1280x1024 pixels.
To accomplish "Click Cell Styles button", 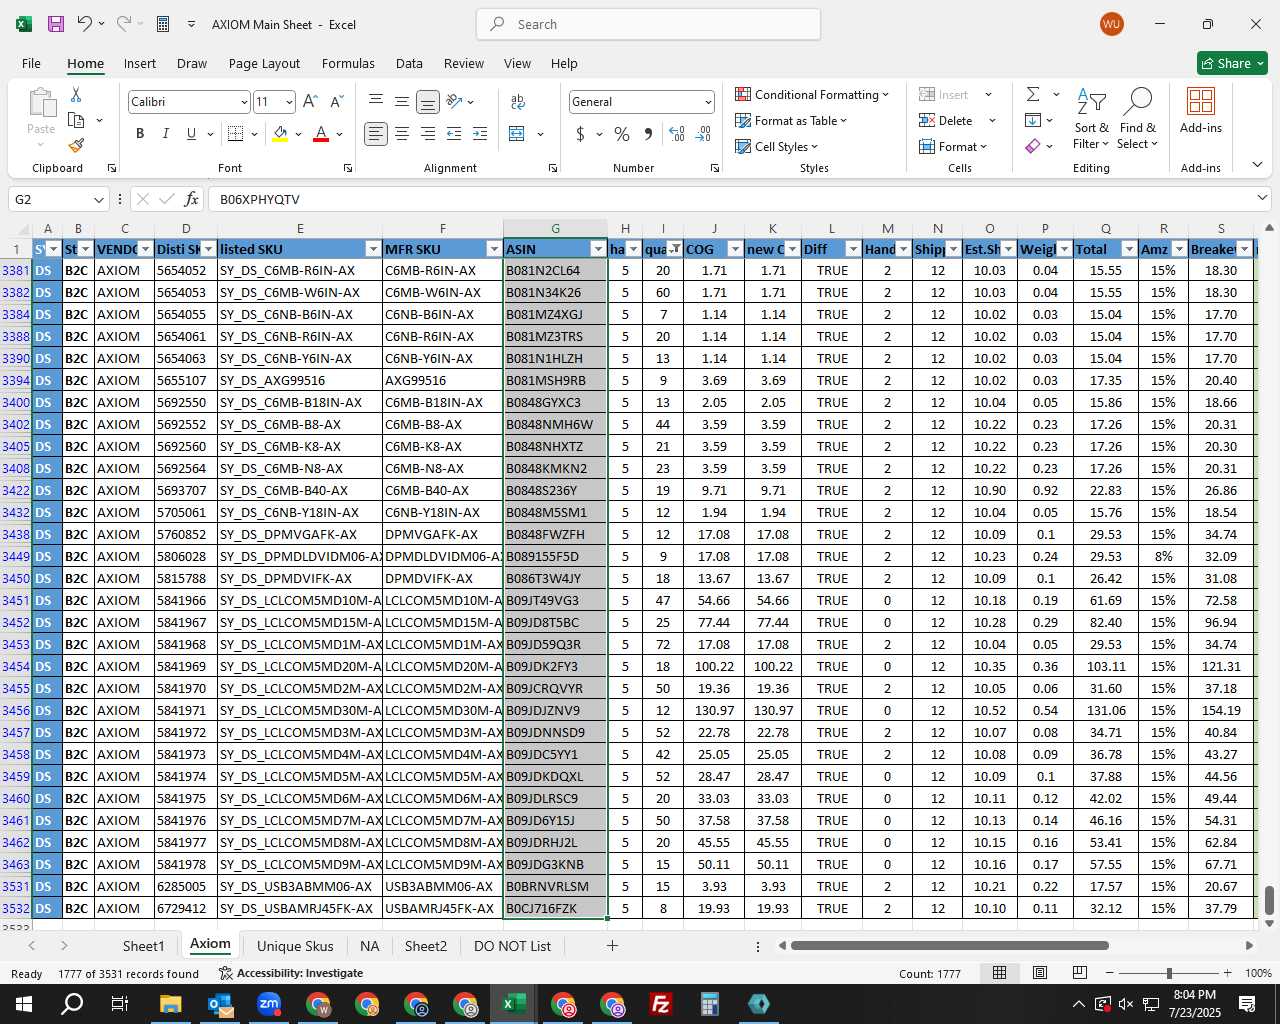I will click(777, 146).
